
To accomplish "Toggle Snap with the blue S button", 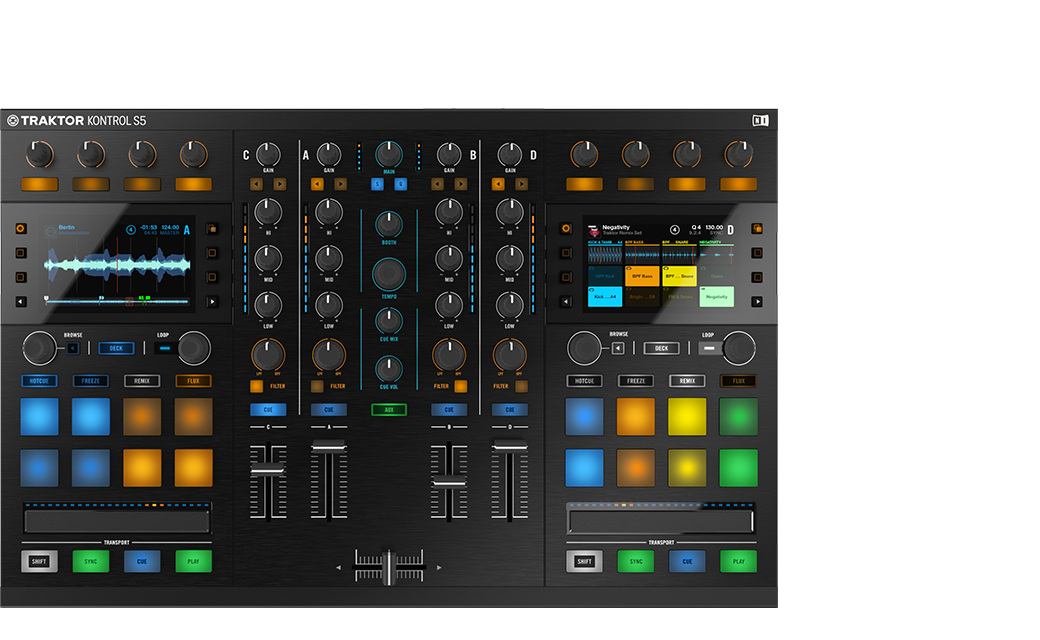I will point(377,184).
